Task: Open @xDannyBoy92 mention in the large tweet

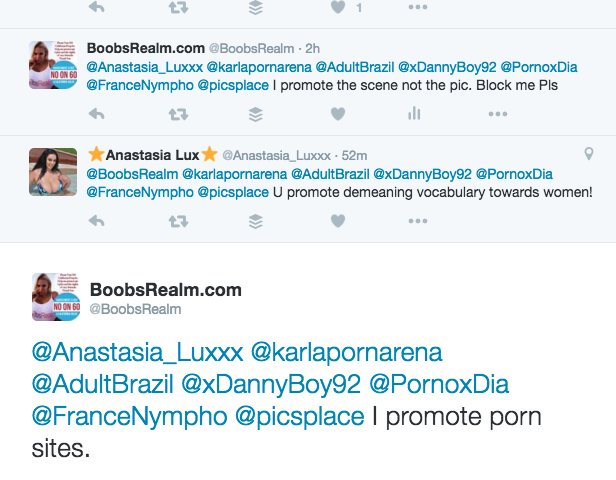Action: point(271,385)
